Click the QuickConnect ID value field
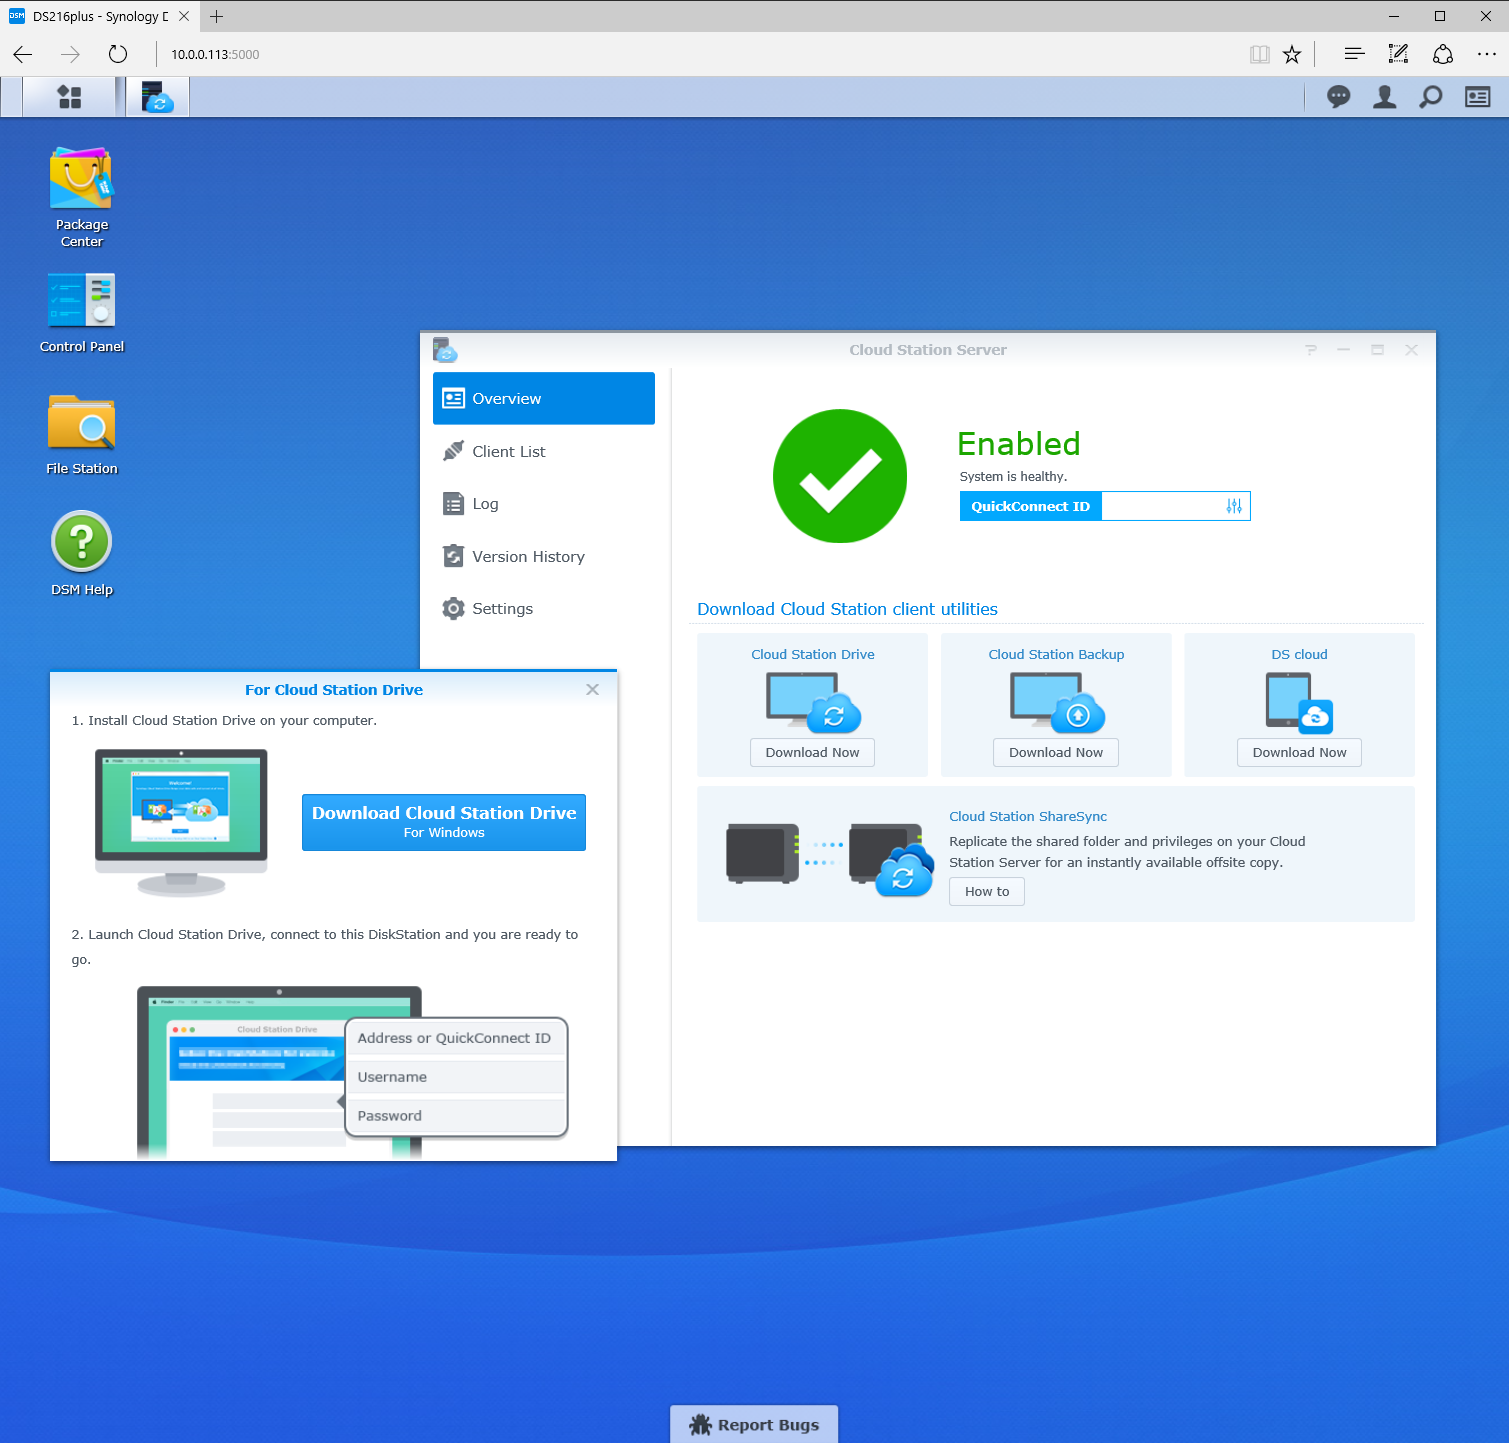This screenshot has height=1444, width=1509. [x=1162, y=506]
